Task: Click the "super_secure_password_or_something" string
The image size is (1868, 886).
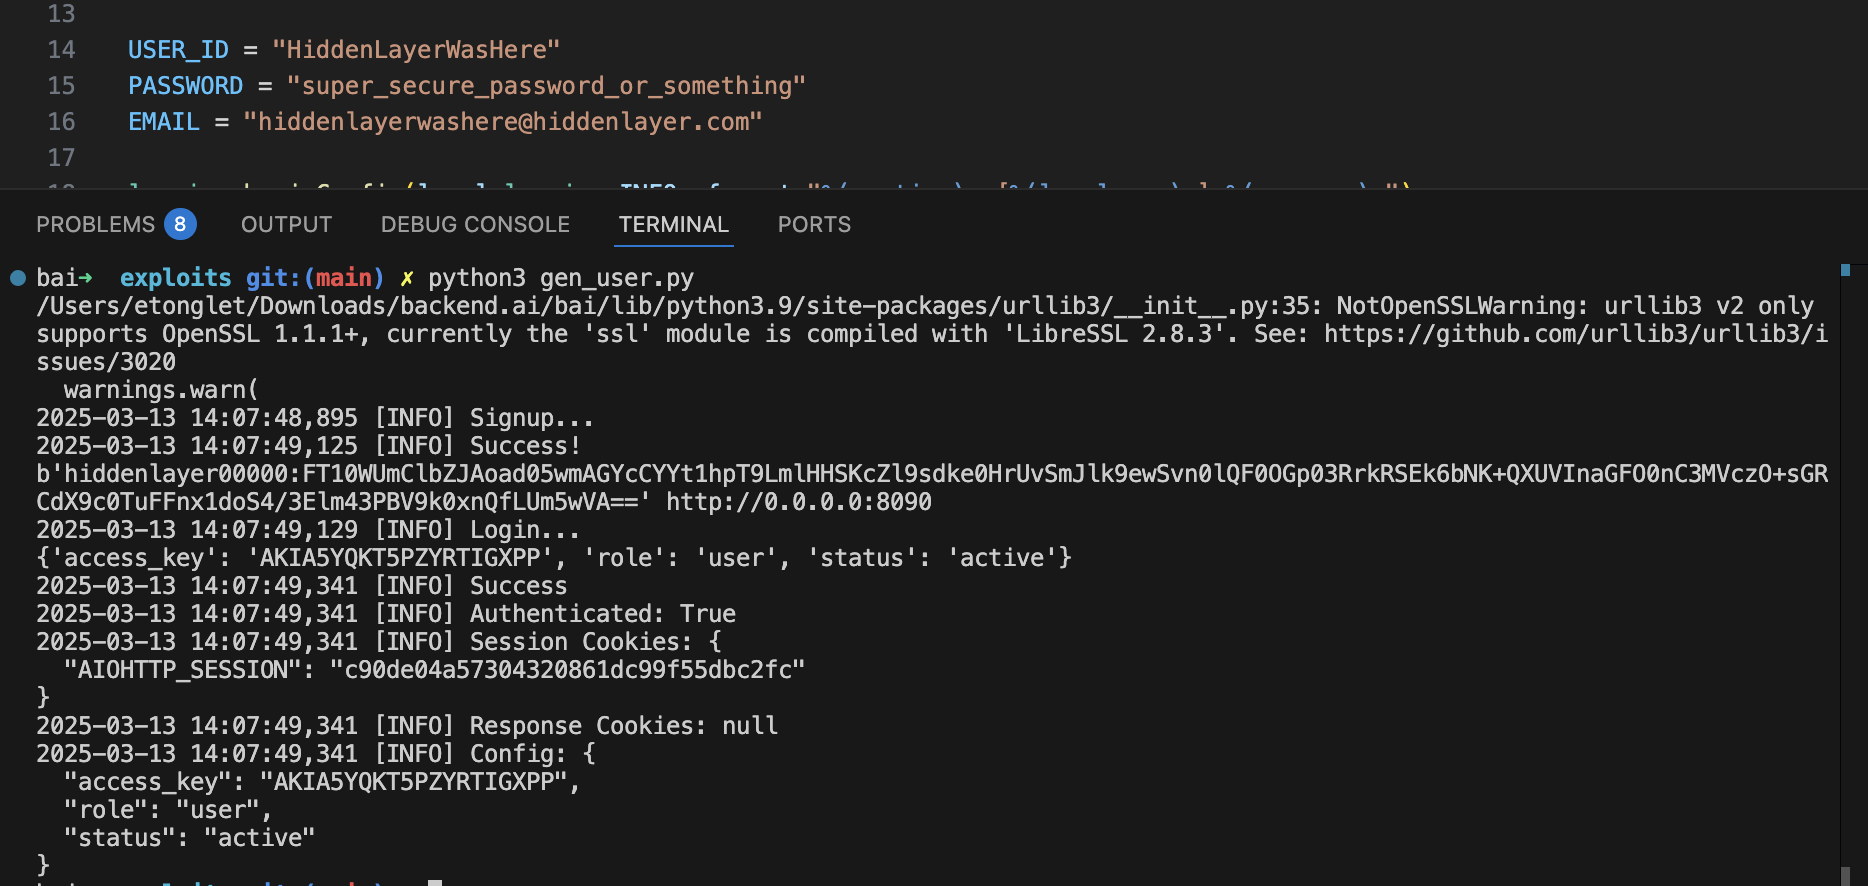Action: [546, 86]
